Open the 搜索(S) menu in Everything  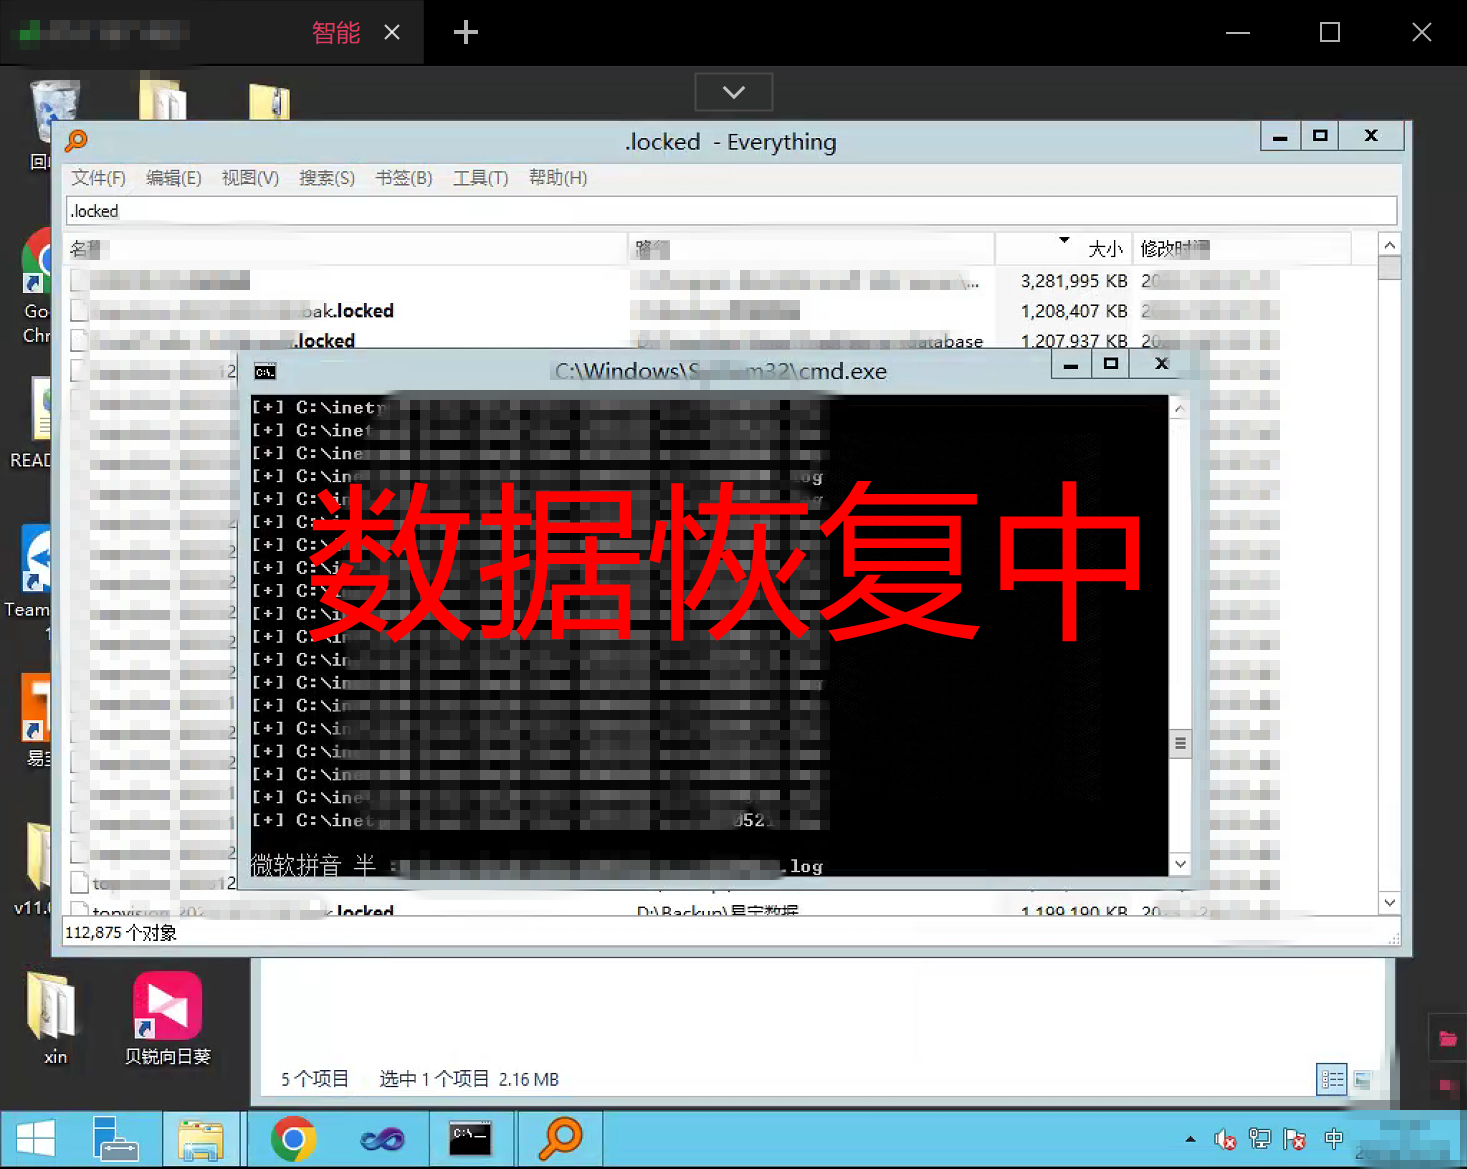(x=327, y=178)
